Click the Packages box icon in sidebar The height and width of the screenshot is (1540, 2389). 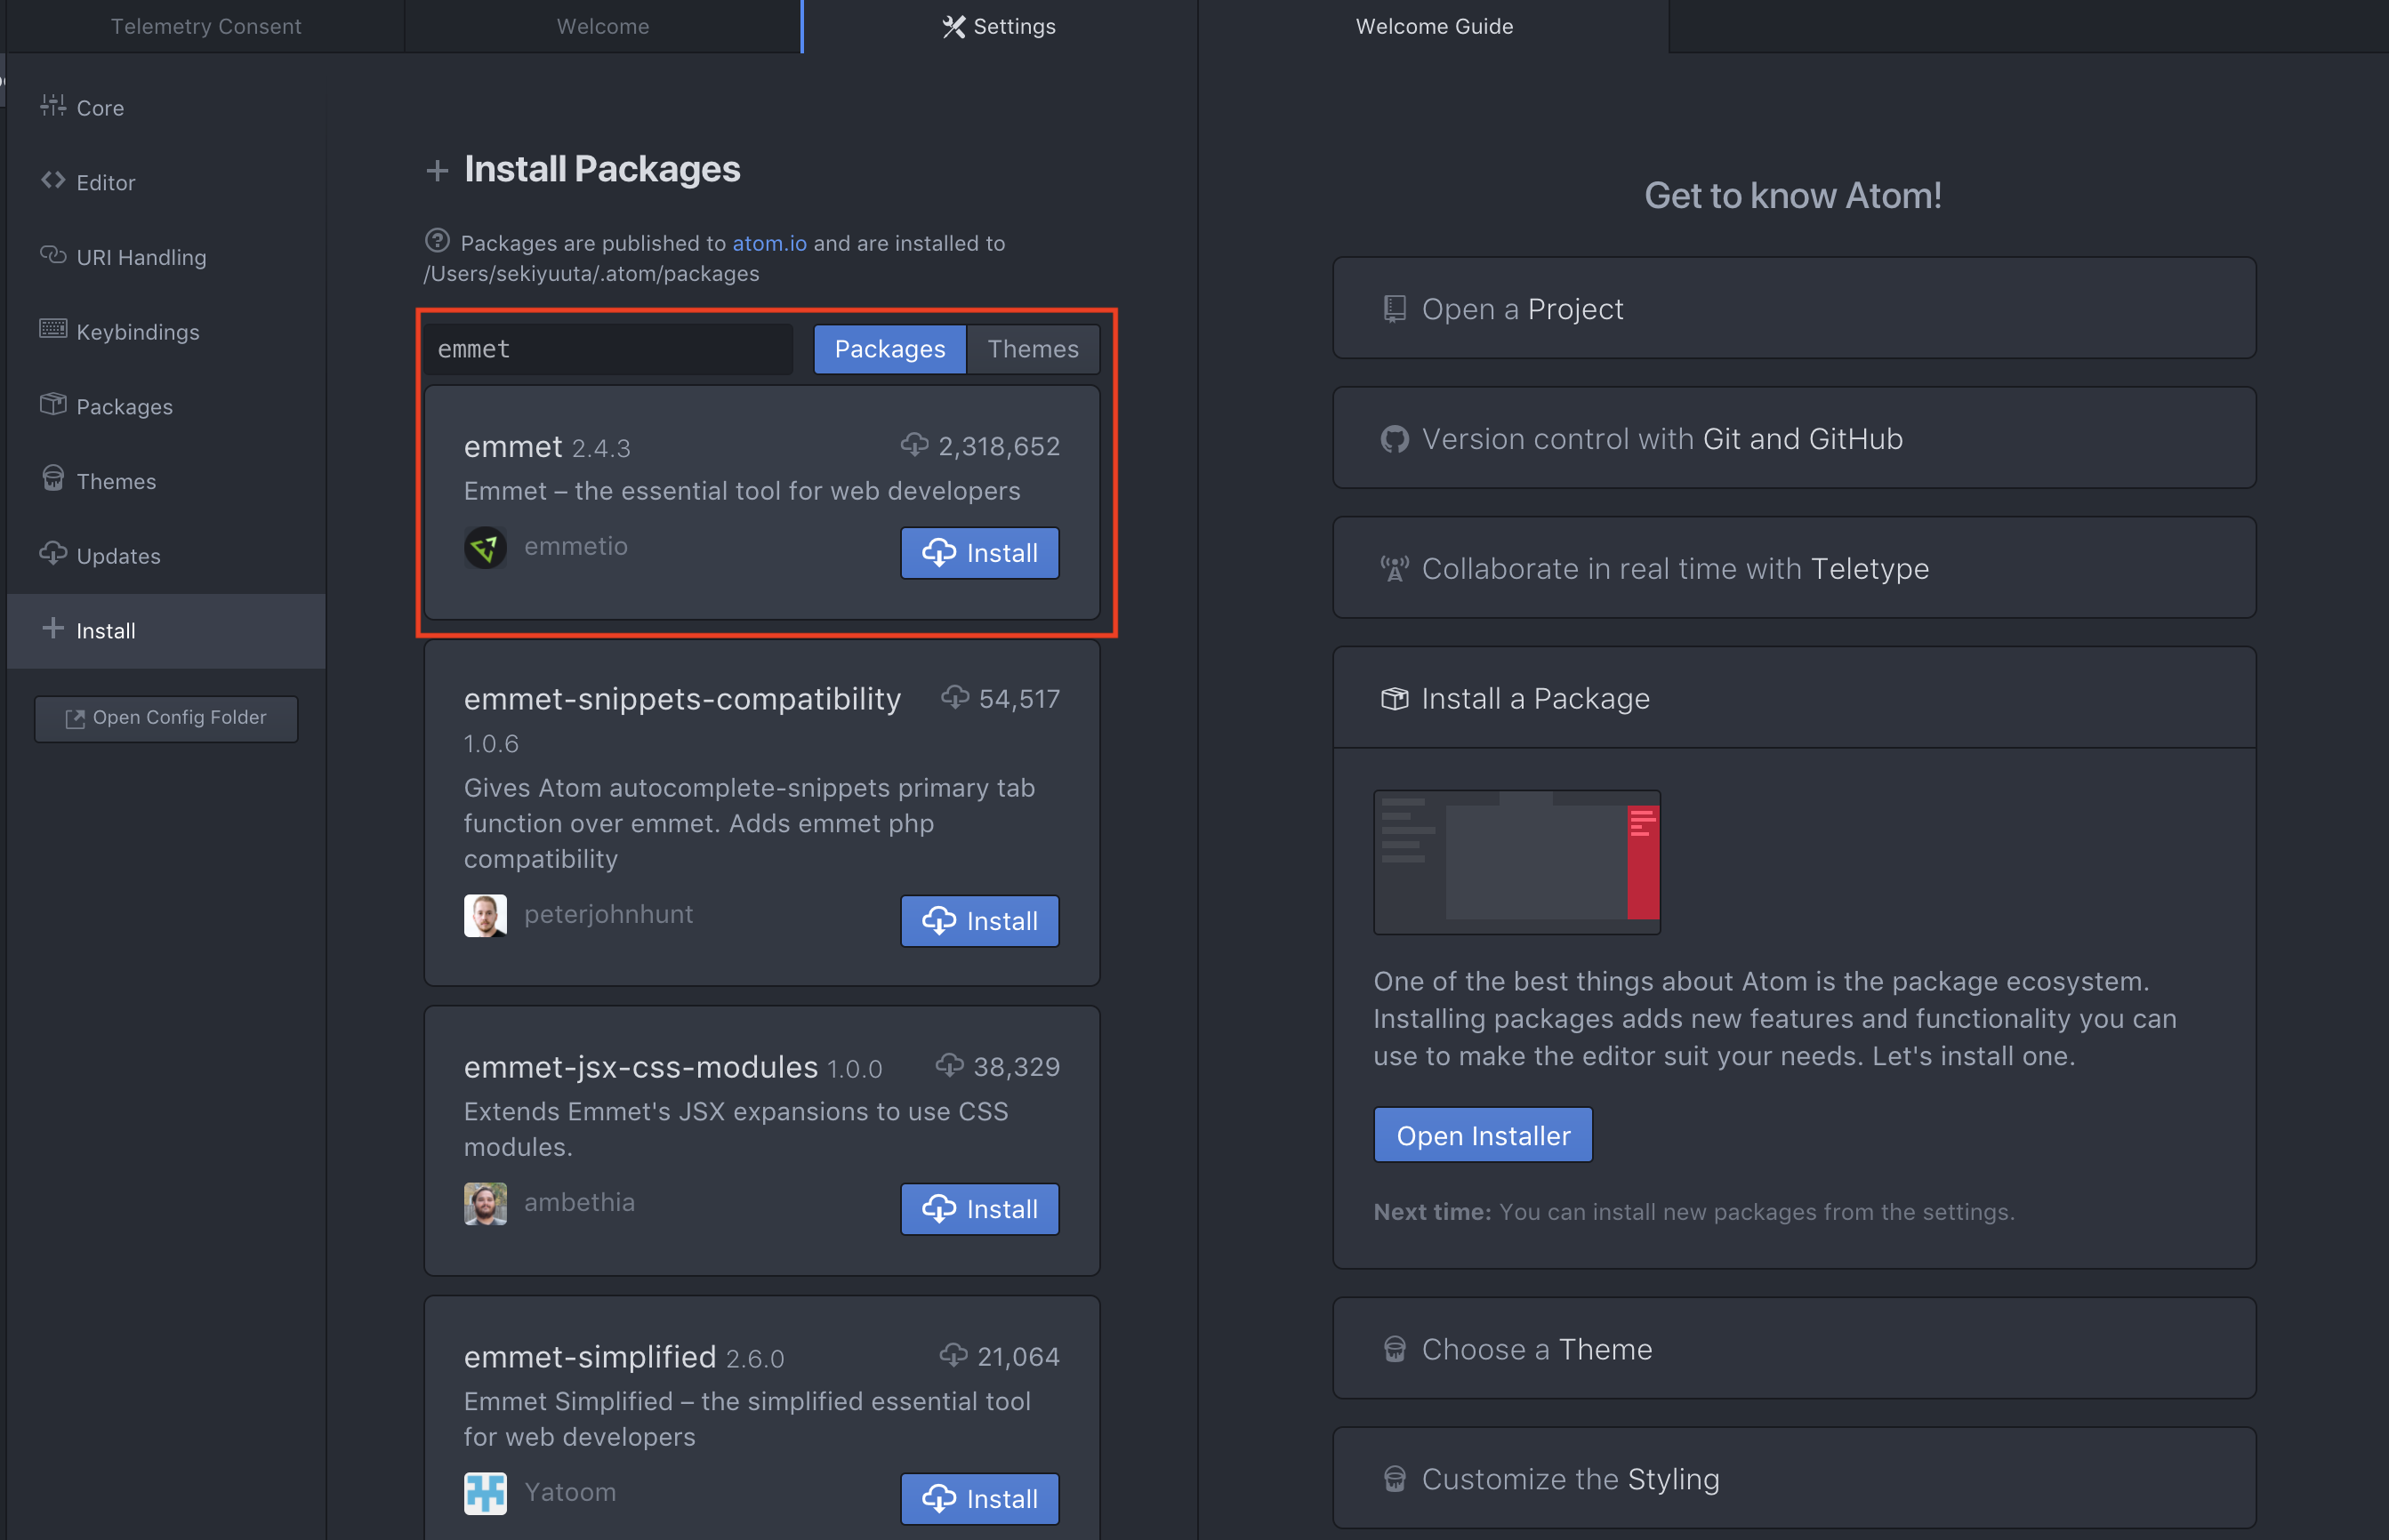53,405
